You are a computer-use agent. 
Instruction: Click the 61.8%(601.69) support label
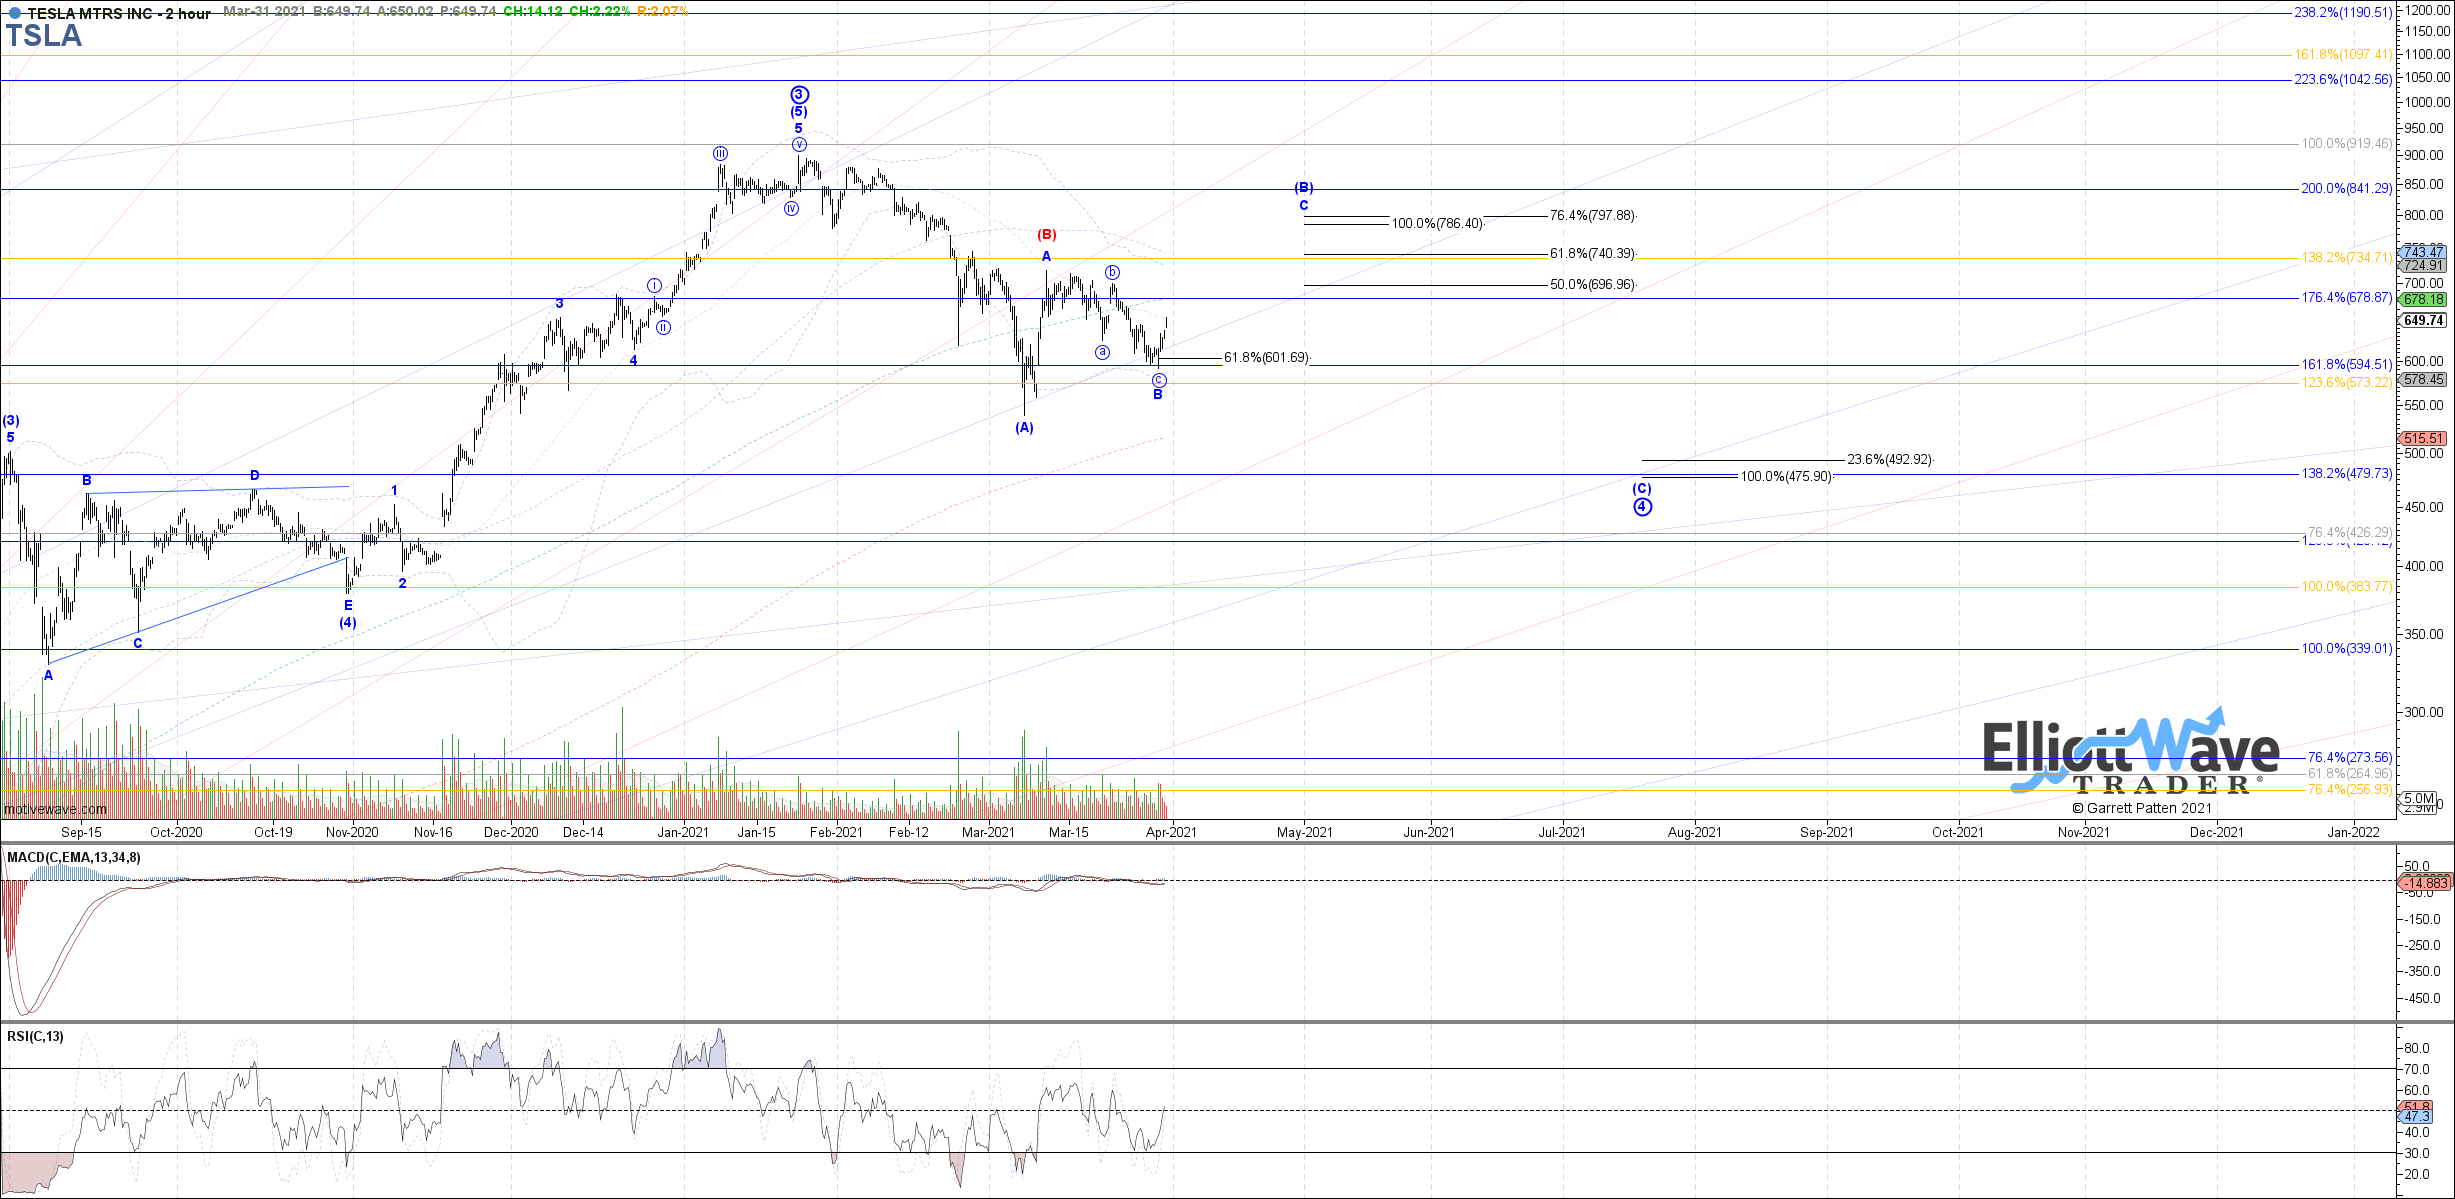tap(1266, 358)
